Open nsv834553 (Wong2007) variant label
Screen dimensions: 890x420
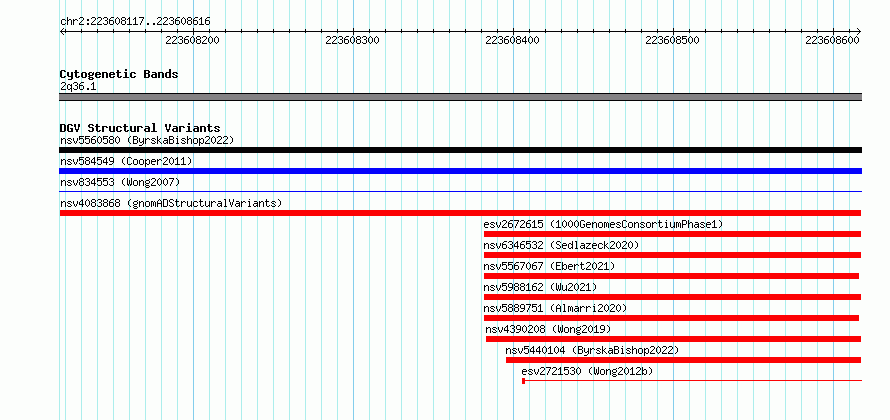coord(120,183)
